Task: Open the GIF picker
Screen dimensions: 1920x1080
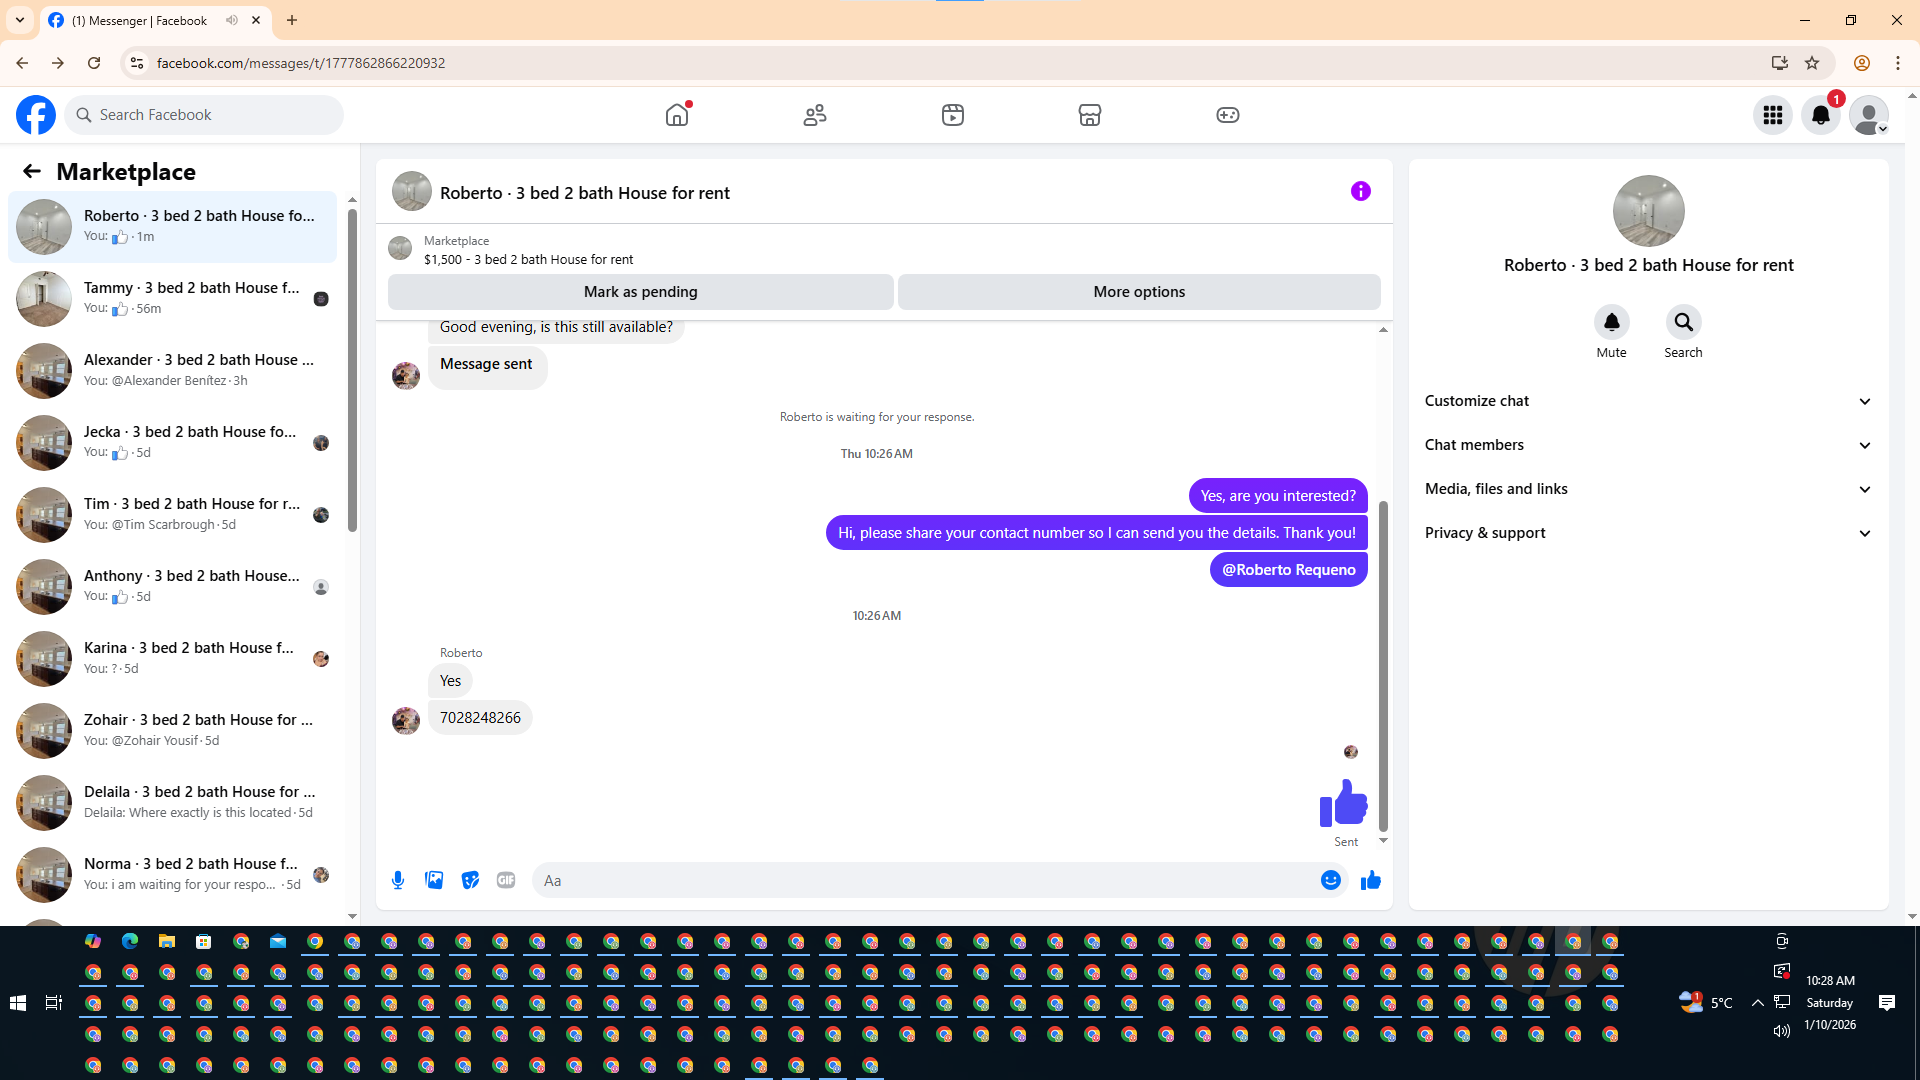Action: (506, 880)
